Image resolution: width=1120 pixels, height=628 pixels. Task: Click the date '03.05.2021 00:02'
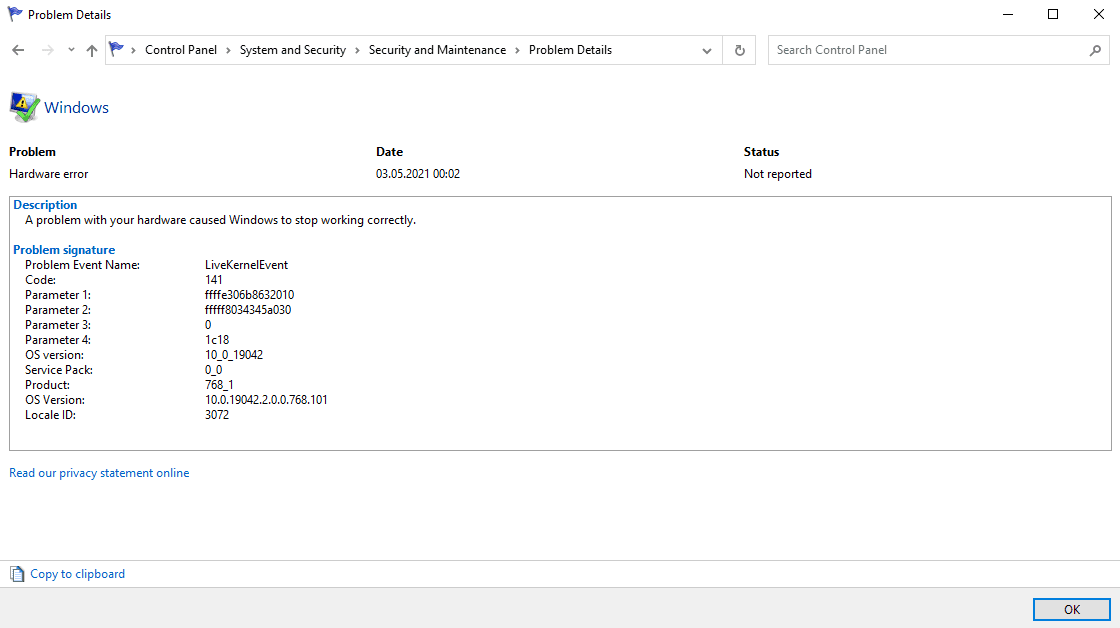(x=418, y=174)
